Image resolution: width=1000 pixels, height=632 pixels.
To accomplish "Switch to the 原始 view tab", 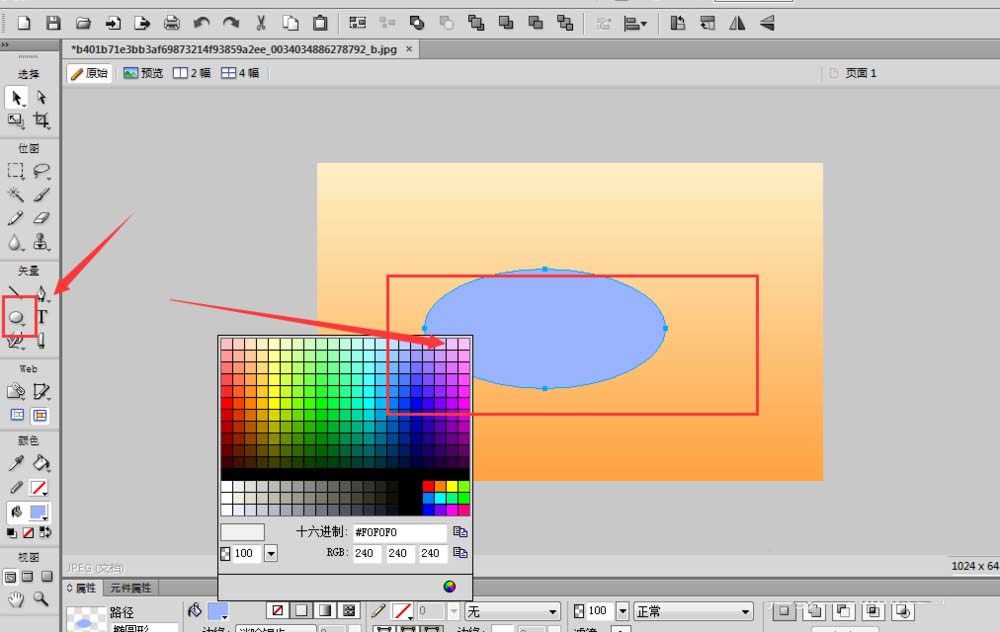I will pos(89,73).
